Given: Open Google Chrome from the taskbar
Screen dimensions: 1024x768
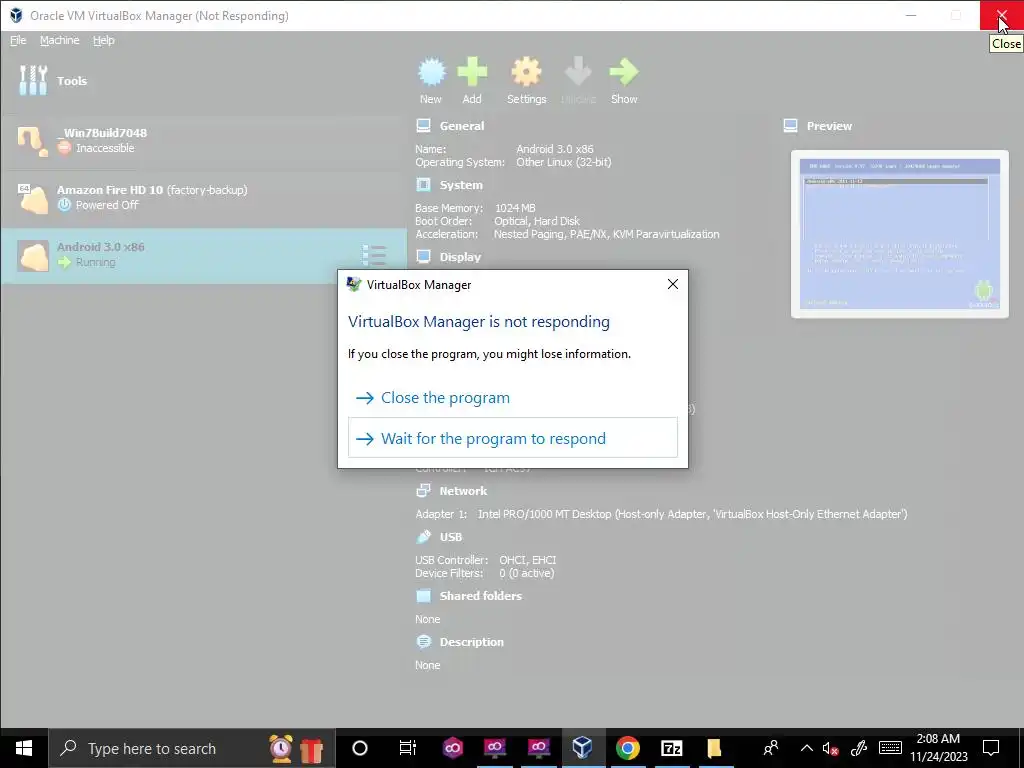Looking at the screenshot, I should click(627, 748).
